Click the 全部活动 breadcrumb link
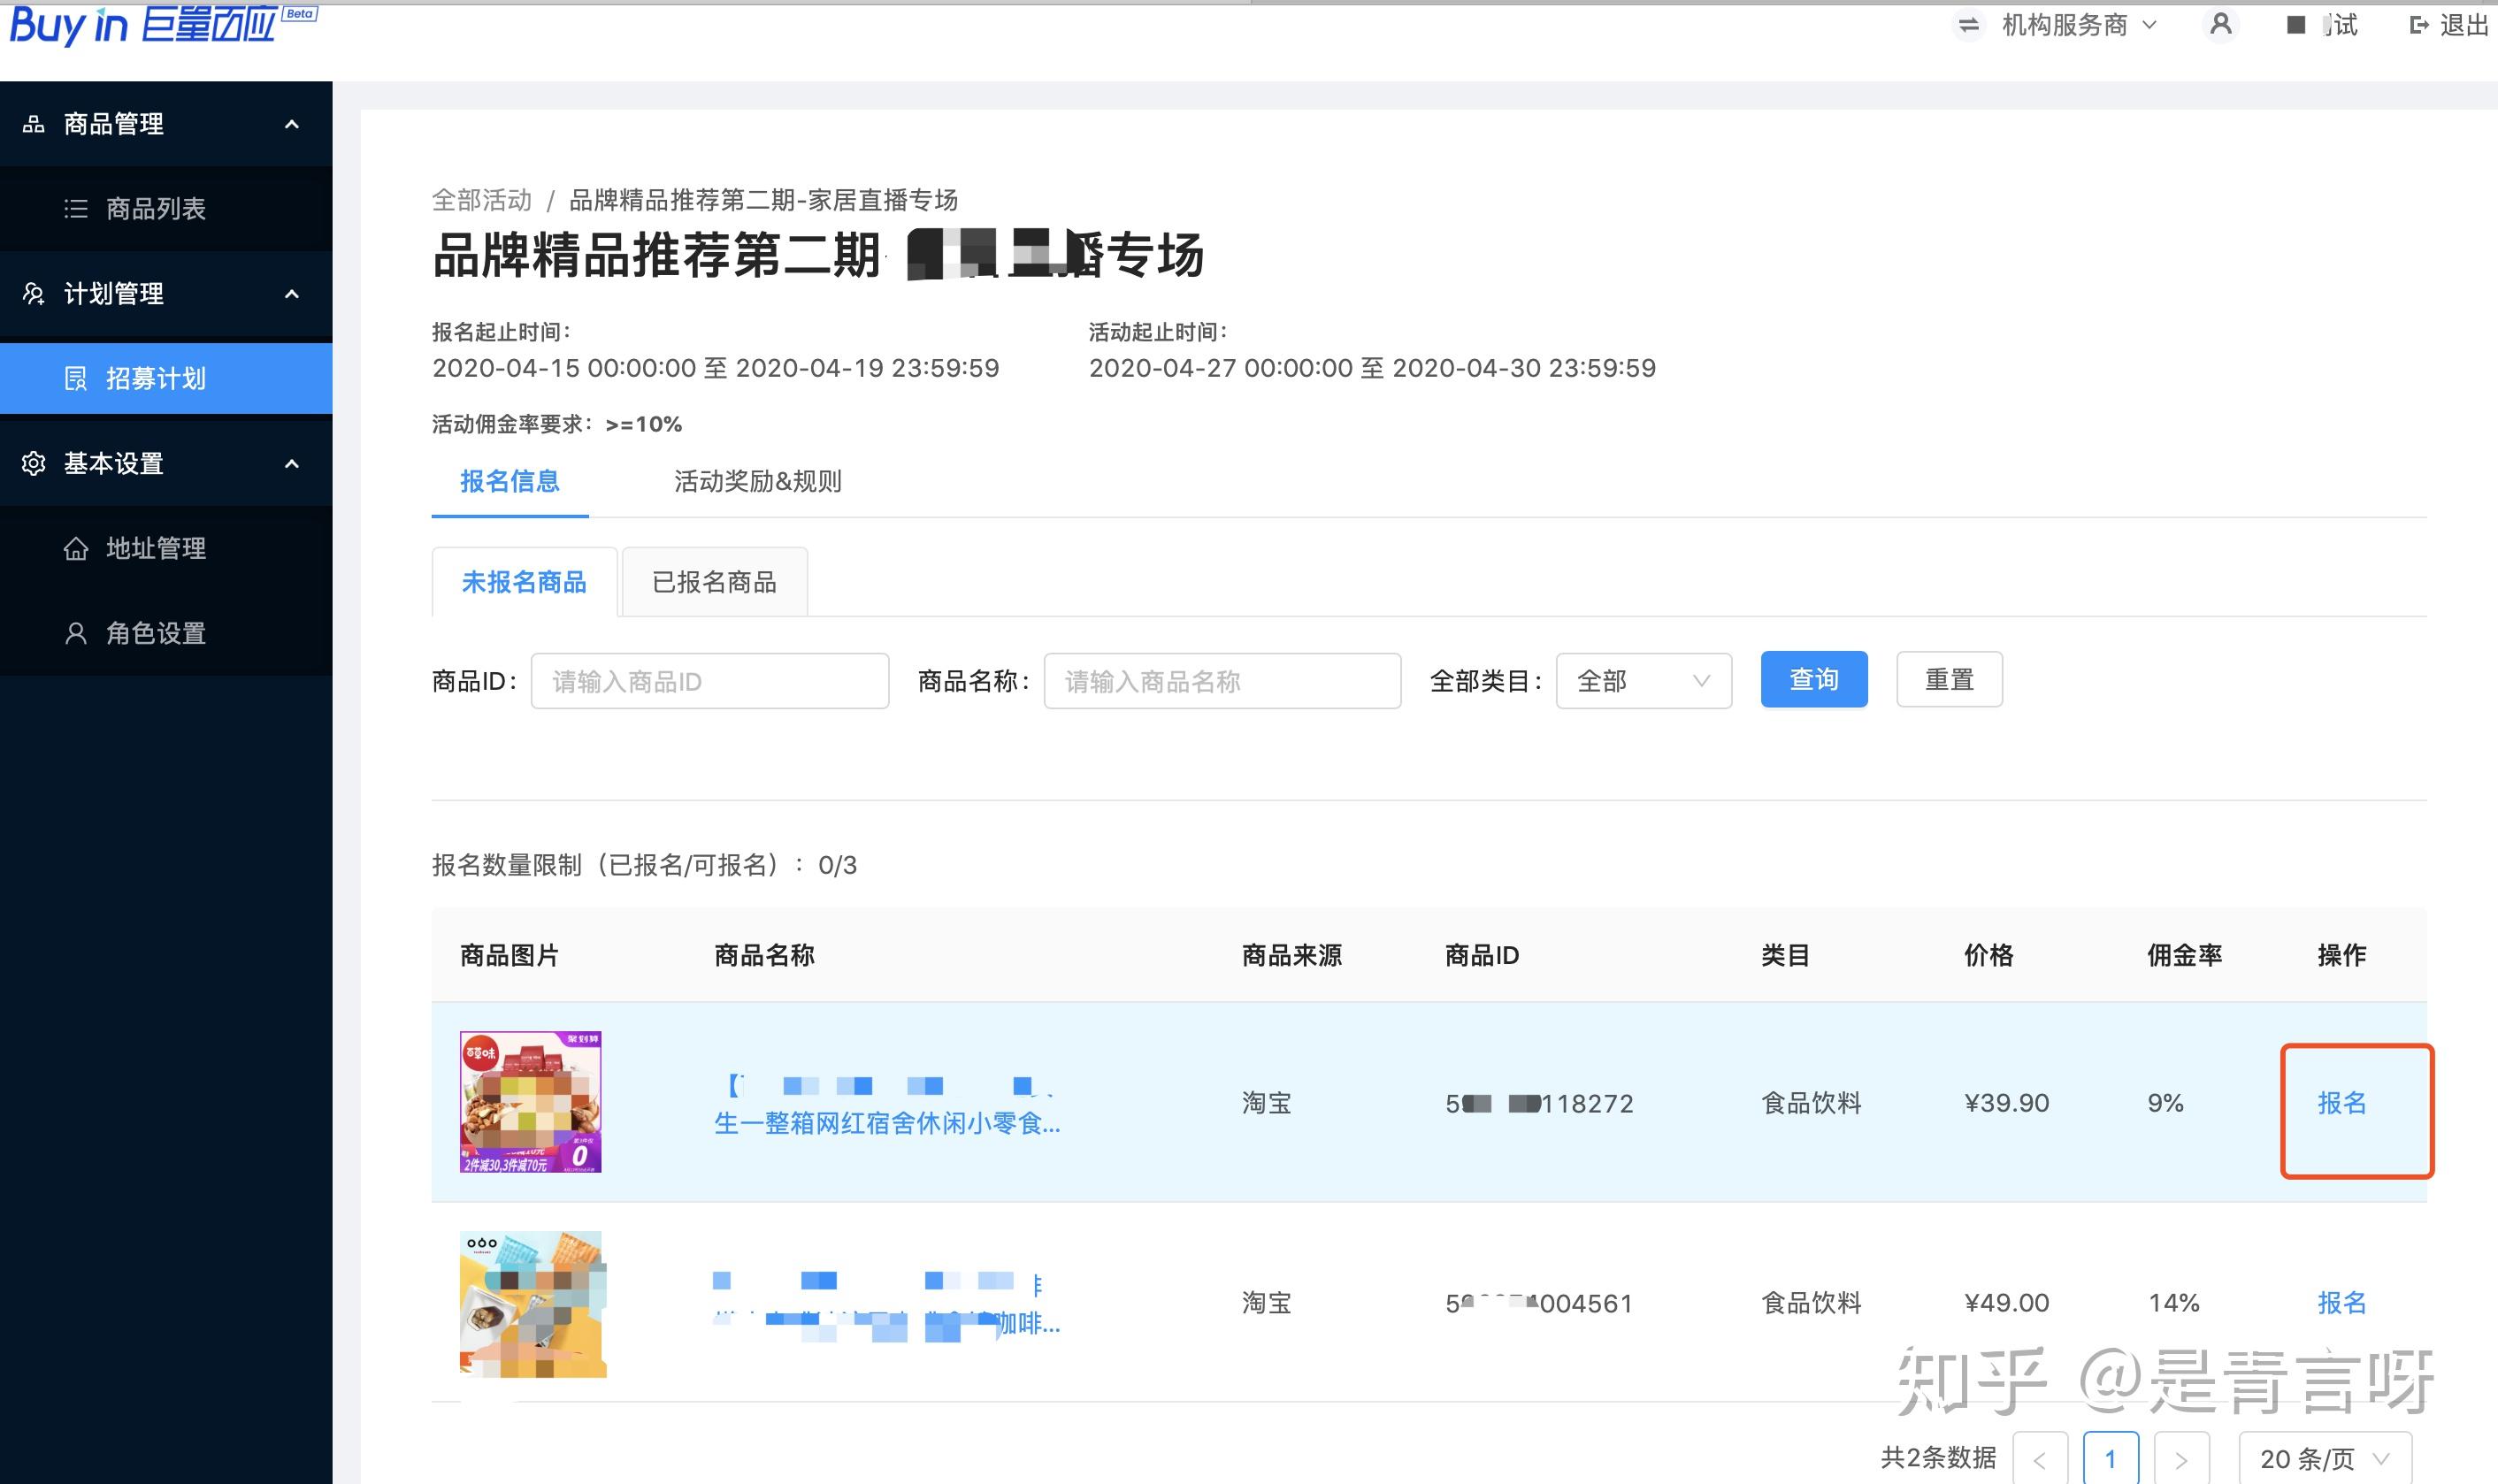The width and height of the screenshot is (2498, 1484). point(482,200)
